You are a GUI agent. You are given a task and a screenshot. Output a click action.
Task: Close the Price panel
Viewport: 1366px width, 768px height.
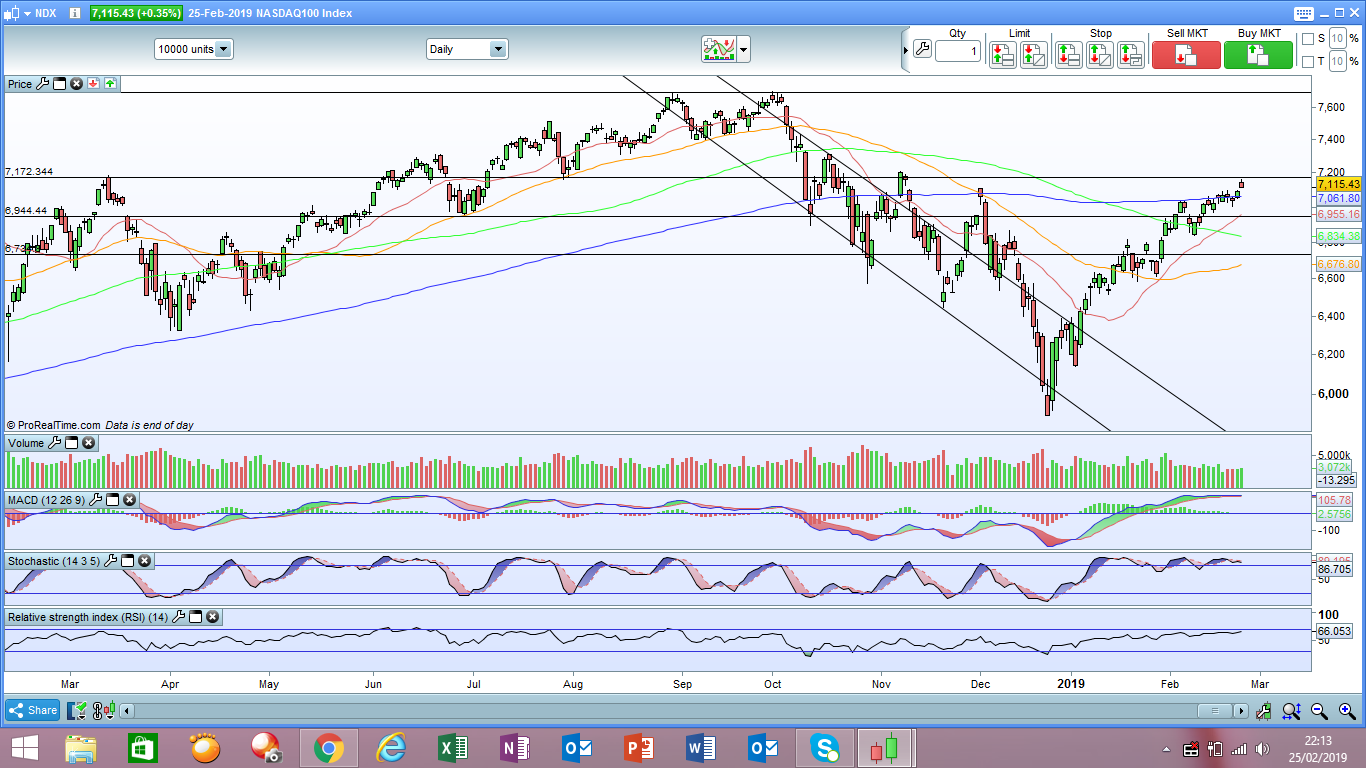76,84
